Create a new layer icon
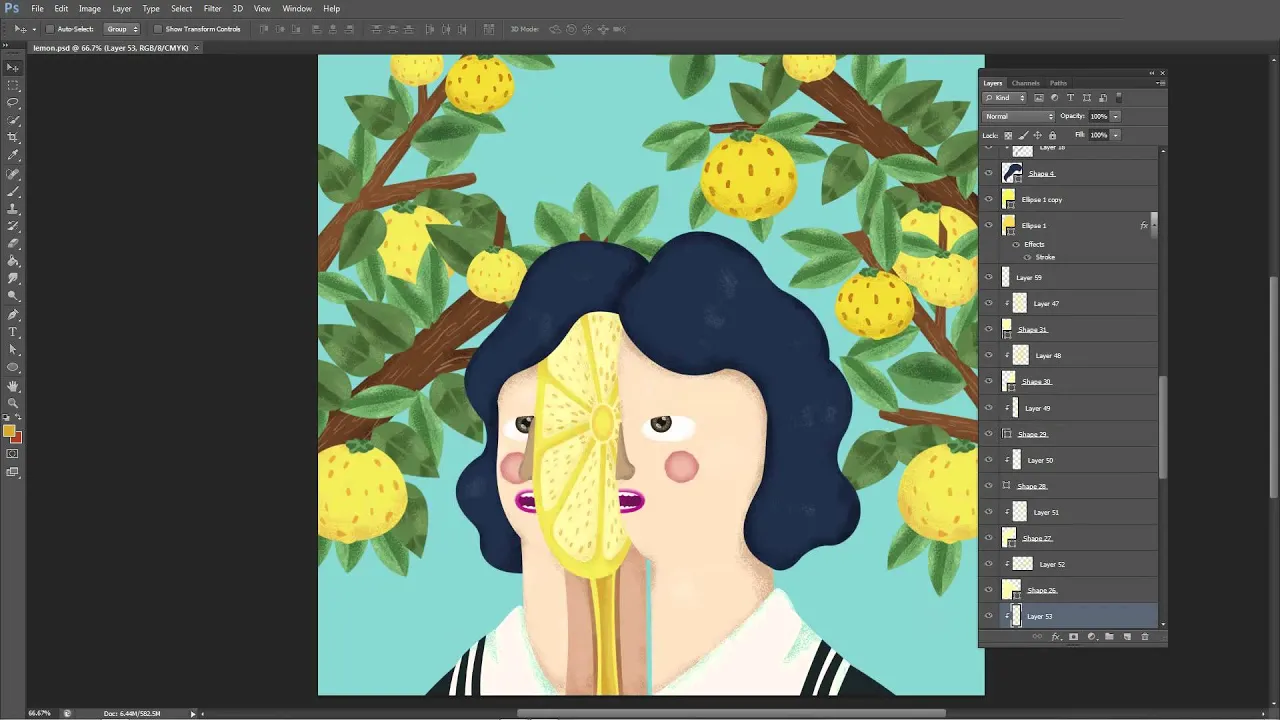The height and width of the screenshot is (720, 1280). 1127,637
